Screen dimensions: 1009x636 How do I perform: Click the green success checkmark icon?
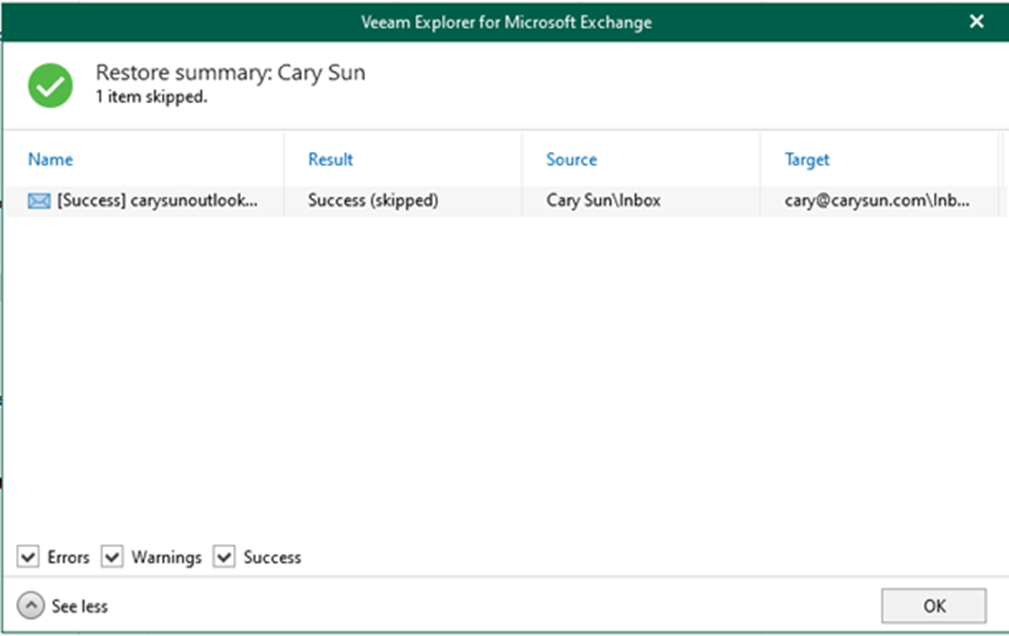(50, 86)
